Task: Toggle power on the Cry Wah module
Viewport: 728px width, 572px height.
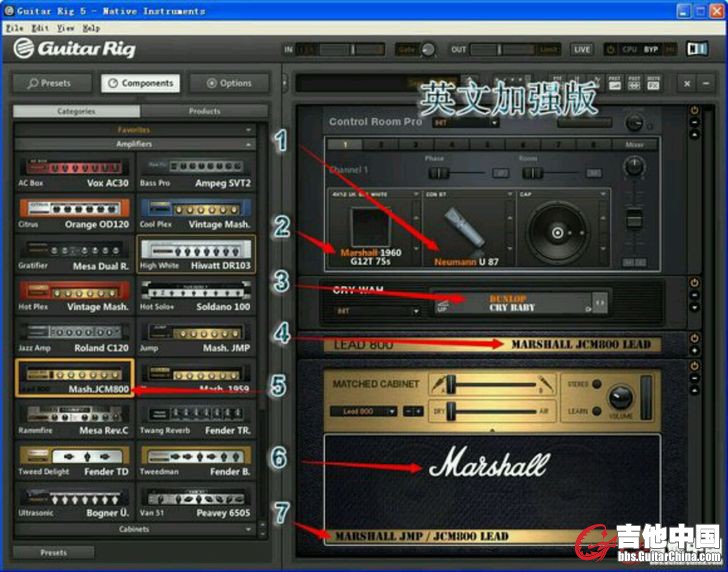Action: [695, 283]
